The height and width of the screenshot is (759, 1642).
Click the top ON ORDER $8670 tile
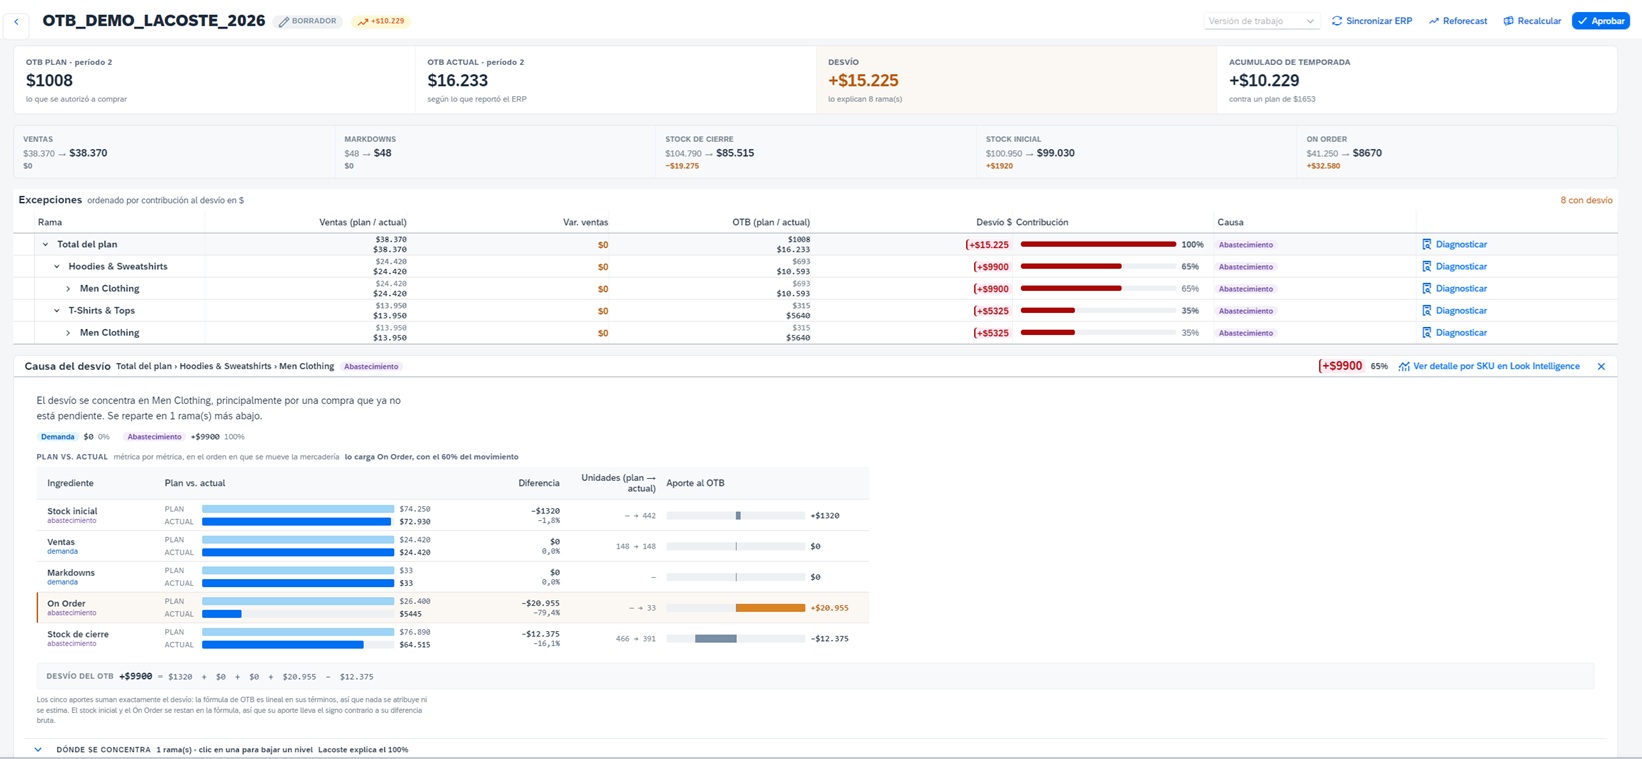click(1457, 153)
